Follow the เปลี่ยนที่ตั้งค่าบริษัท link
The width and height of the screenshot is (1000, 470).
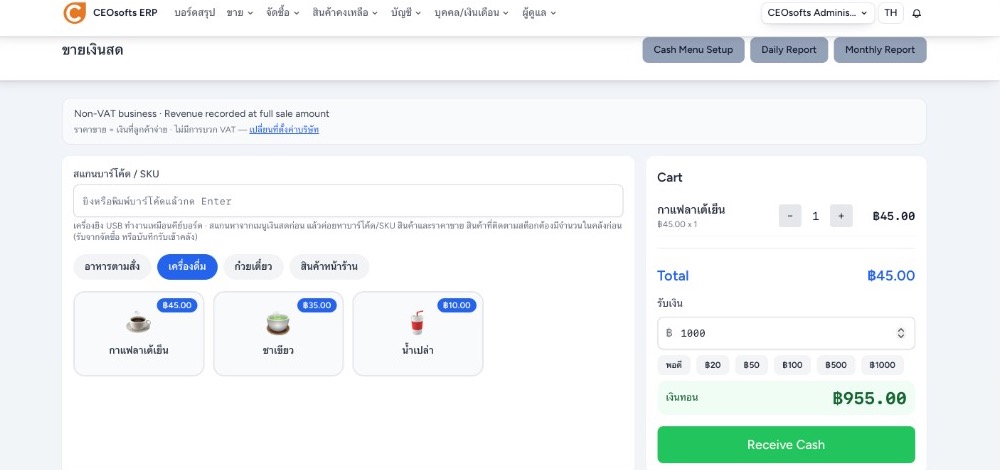pos(284,129)
